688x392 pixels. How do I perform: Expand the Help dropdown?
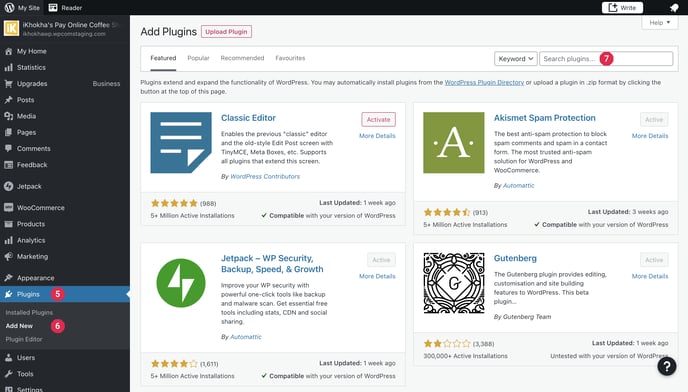(x=659, y=22)
